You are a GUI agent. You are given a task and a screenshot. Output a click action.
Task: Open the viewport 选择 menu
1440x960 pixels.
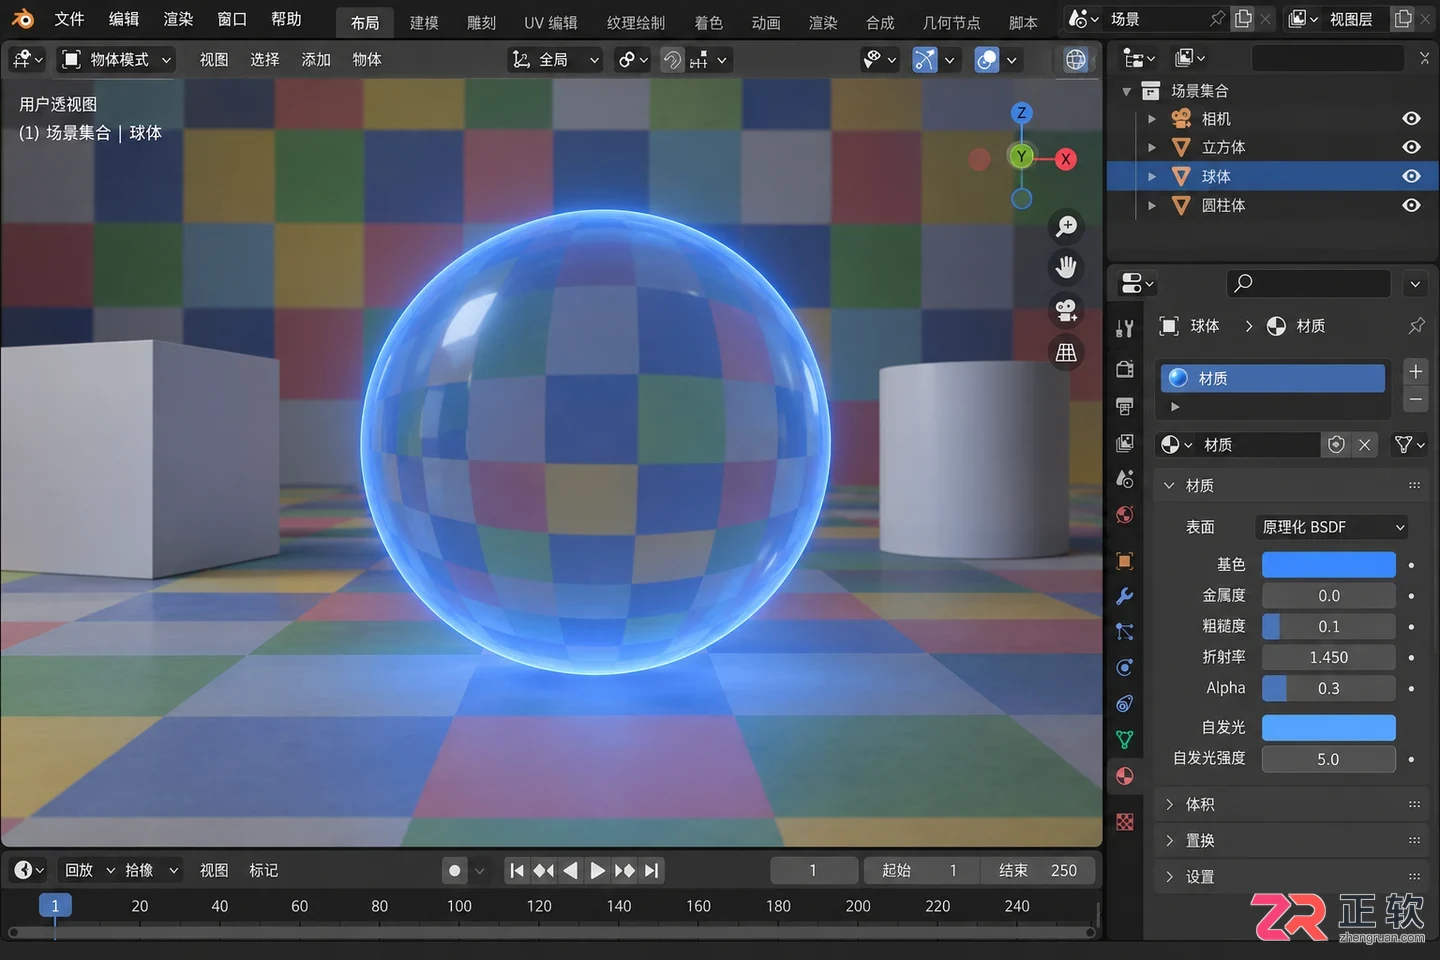tap(265, 60)
